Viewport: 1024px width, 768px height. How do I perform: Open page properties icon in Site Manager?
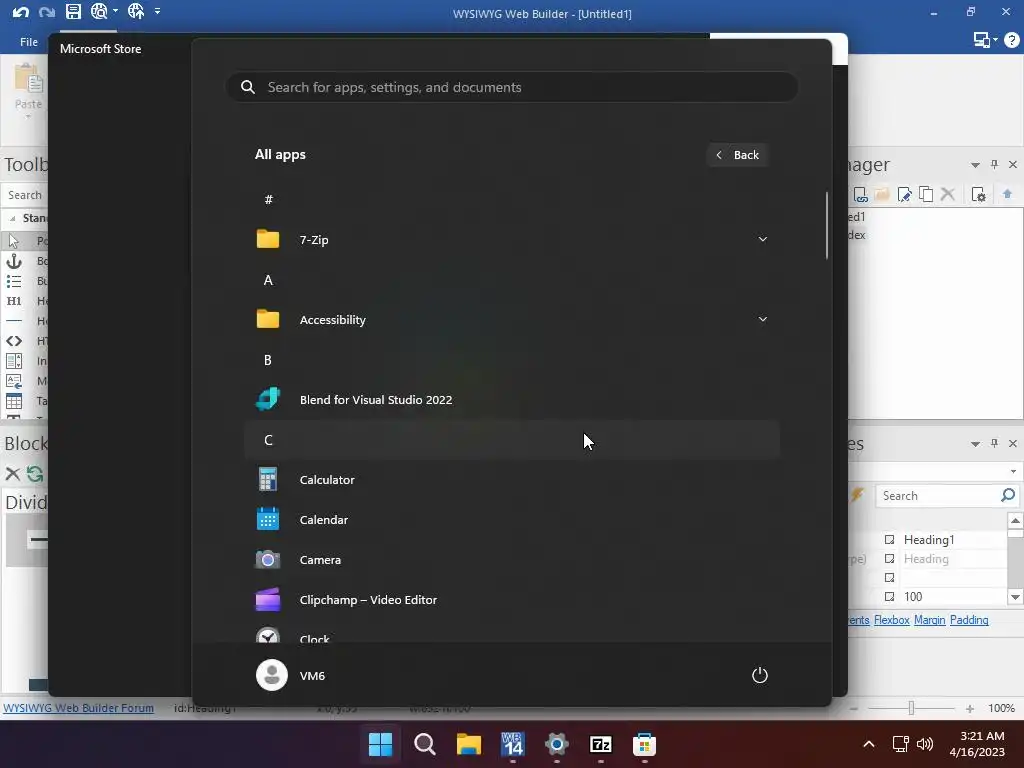[978, 195]
